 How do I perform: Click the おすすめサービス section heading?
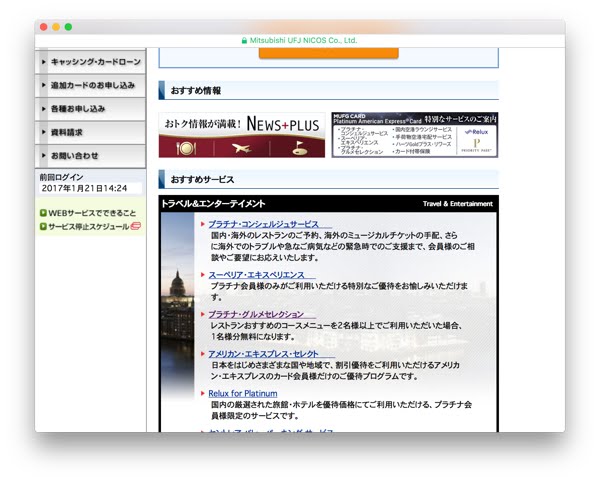tap(202, 179)
